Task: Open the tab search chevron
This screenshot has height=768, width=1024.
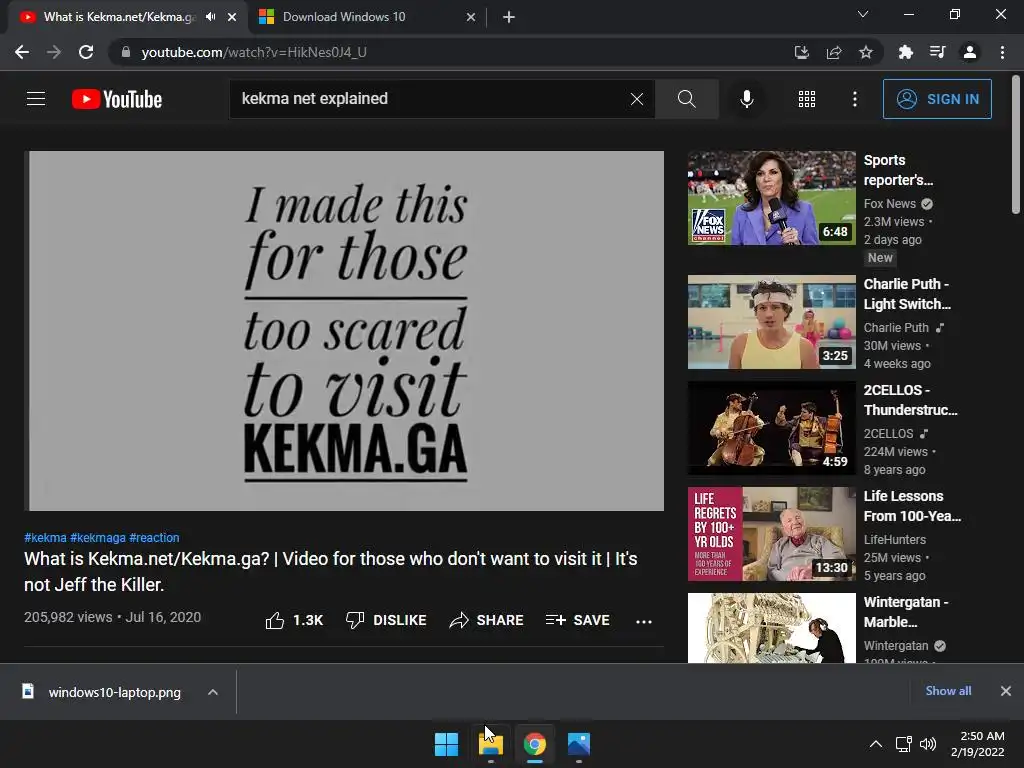Action: click(863, 14)
